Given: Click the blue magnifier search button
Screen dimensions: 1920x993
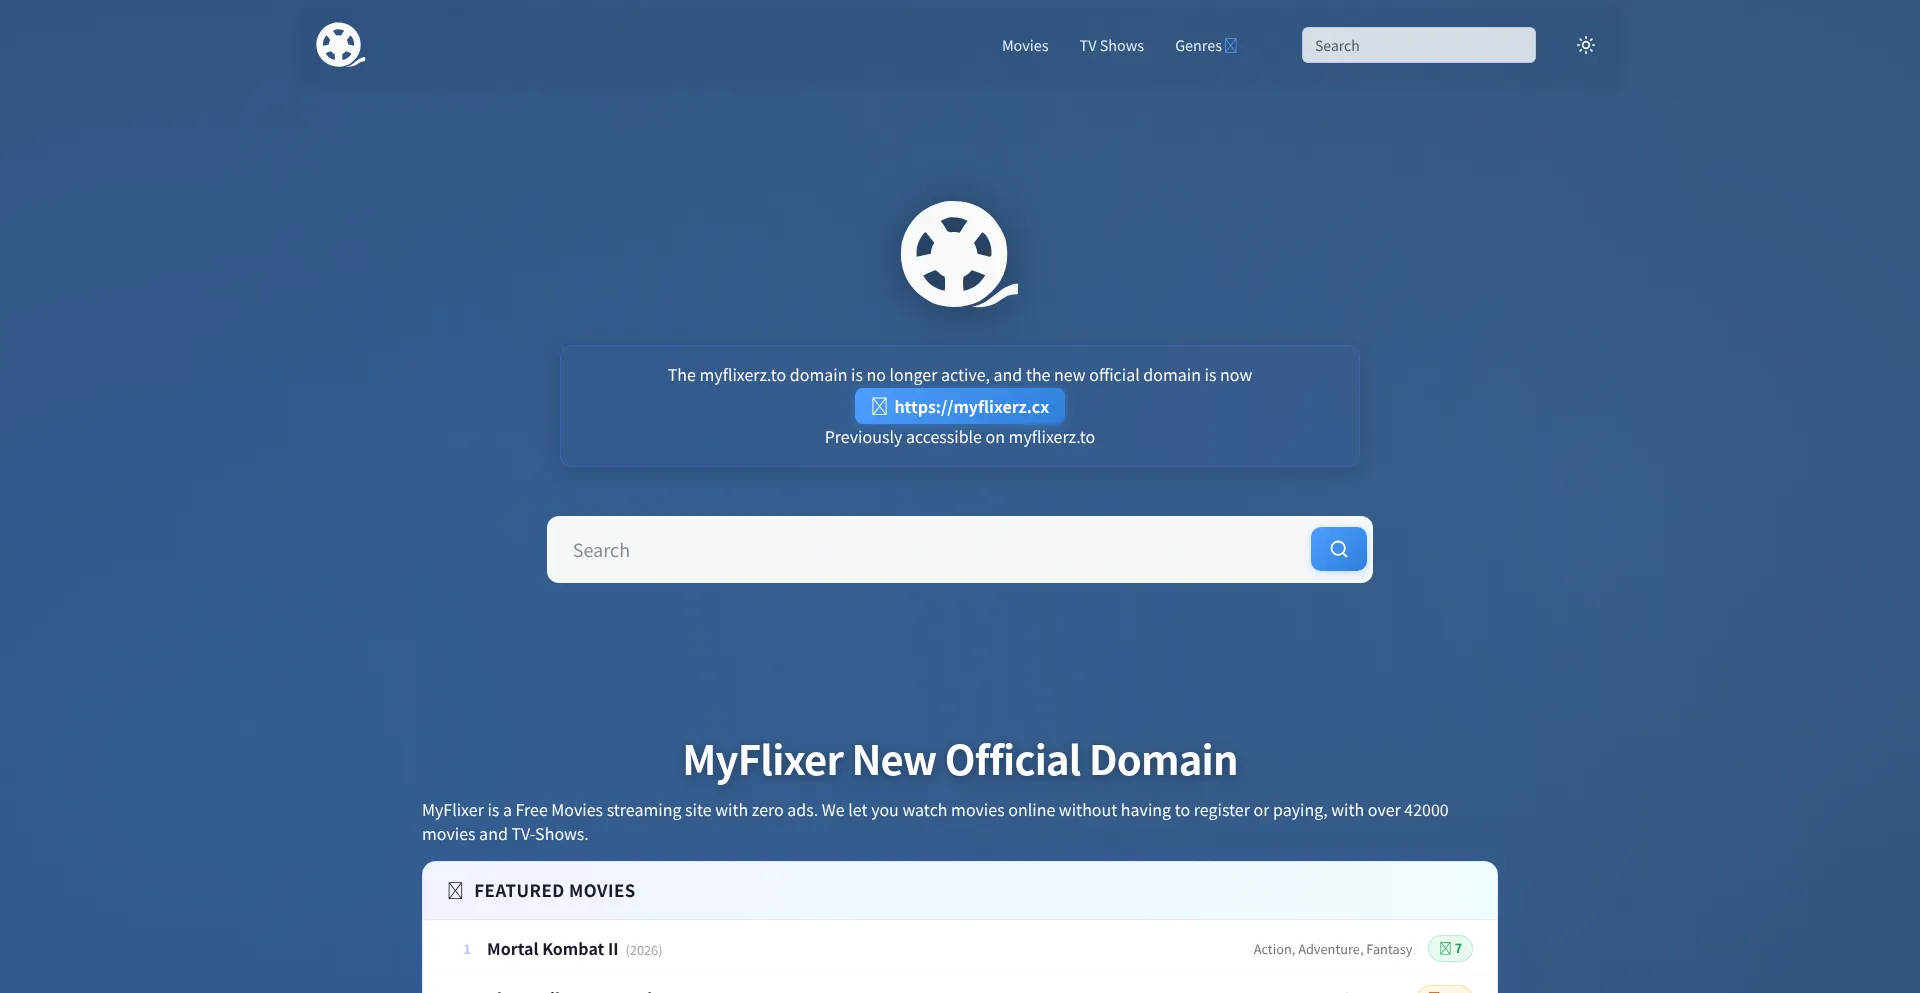Looking at the screenshot, I should click(x=1338, y=549).
